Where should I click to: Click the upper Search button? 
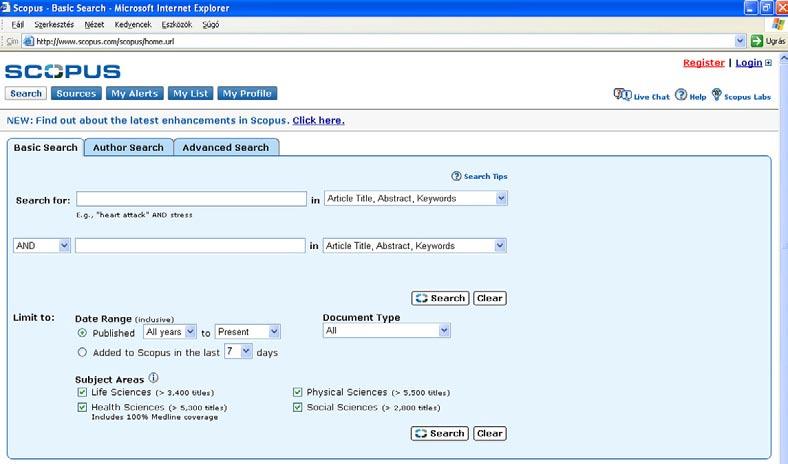(440, 298)
